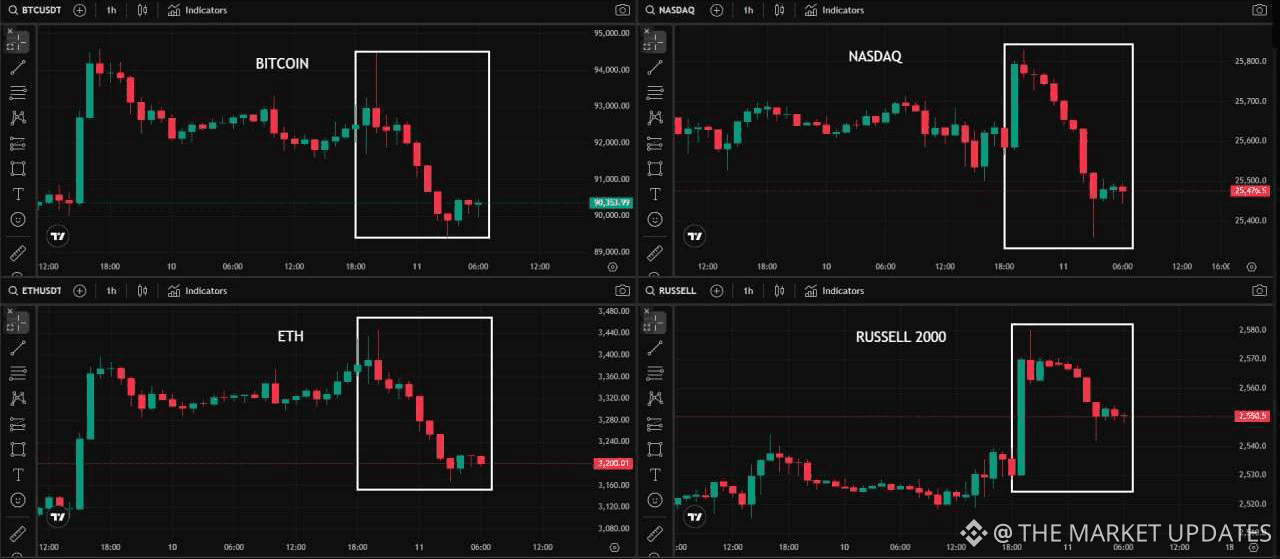Open Indicators on the ETHUSDT chart
1280x559 pixels.
(197, 291)
